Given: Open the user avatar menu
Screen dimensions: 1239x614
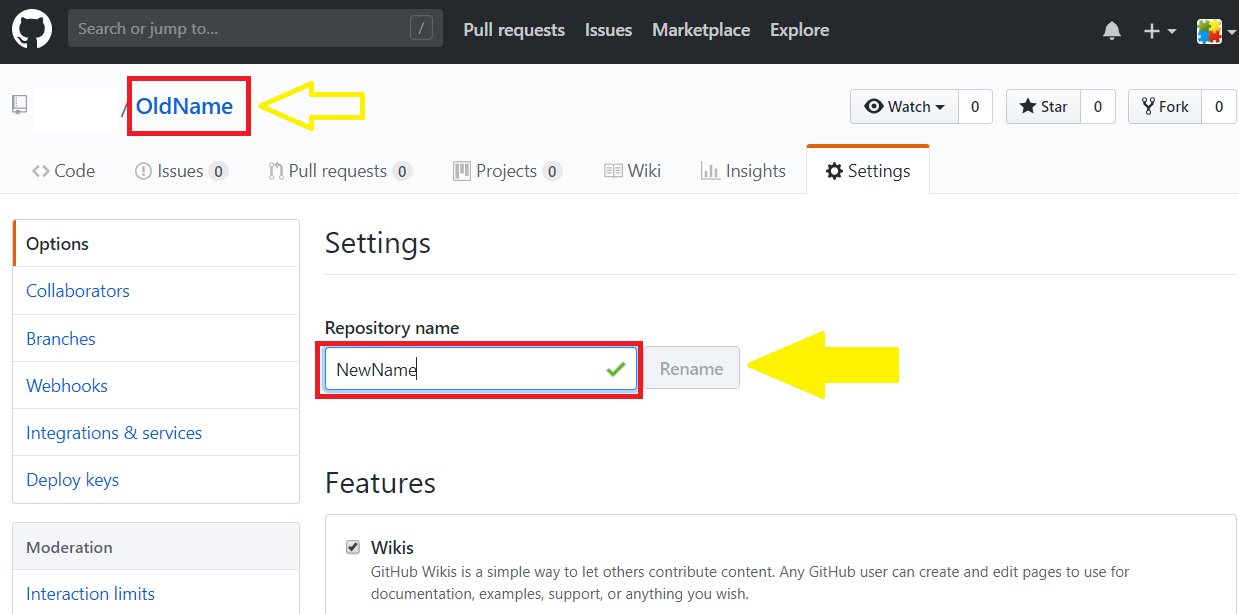Looking at the screenshot, I should pos(1215,31).
